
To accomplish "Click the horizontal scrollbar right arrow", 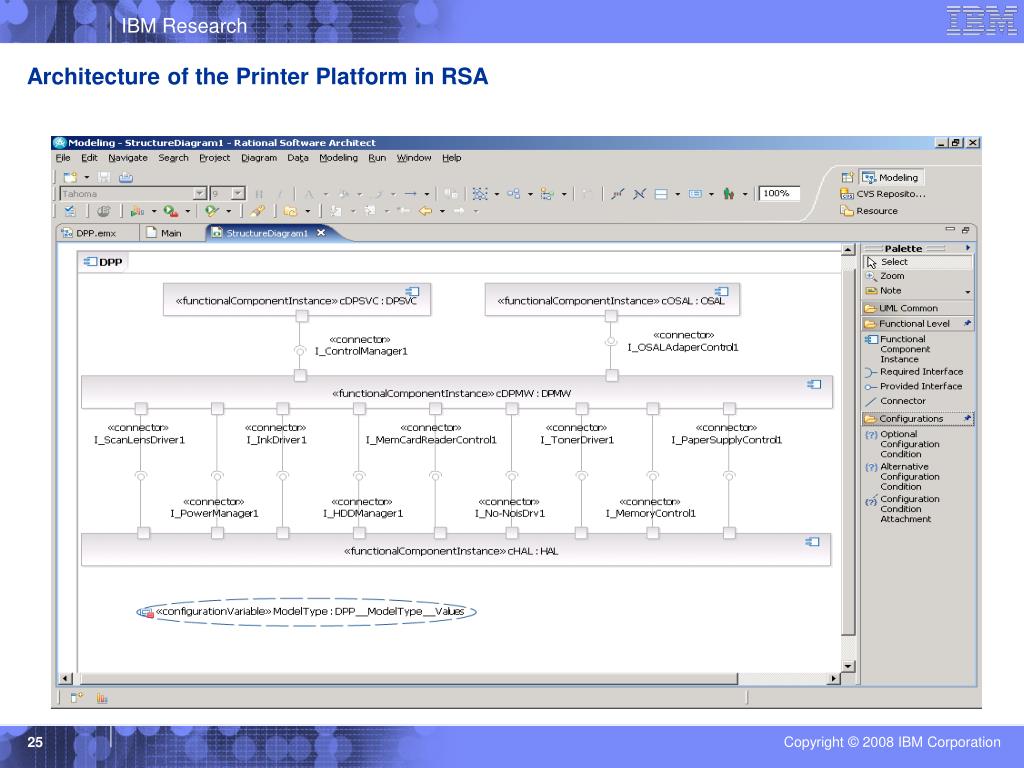I will [833, 679].
